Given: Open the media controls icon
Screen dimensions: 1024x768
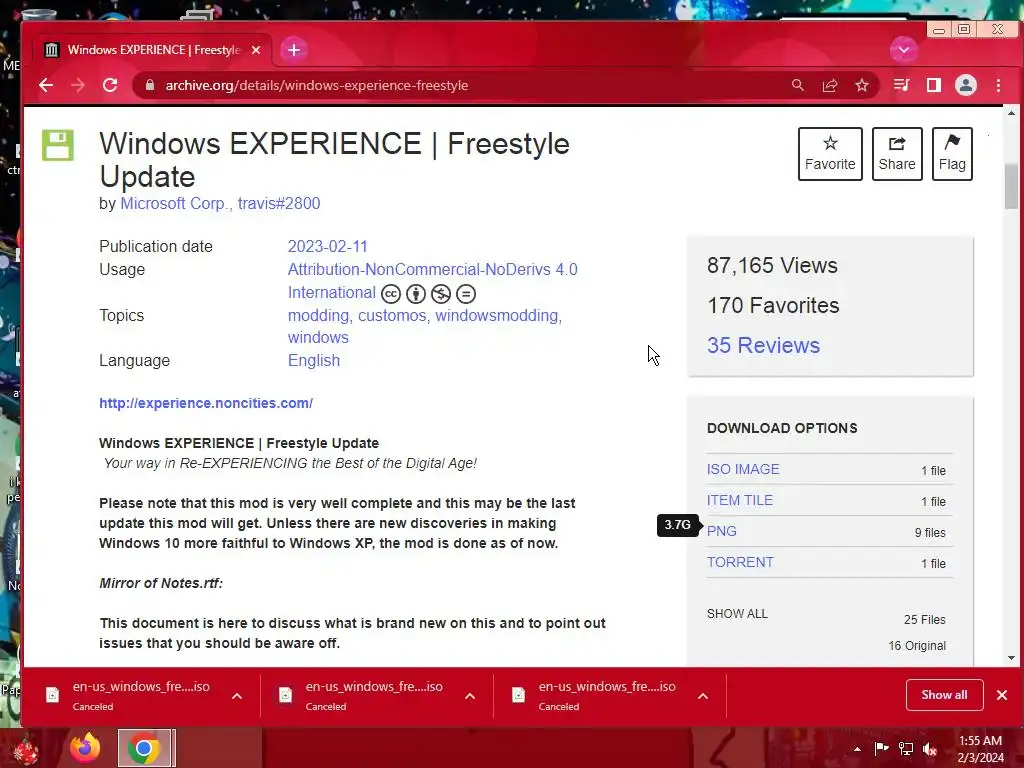Looking at the screenshot, I should [x=902, y=86].
